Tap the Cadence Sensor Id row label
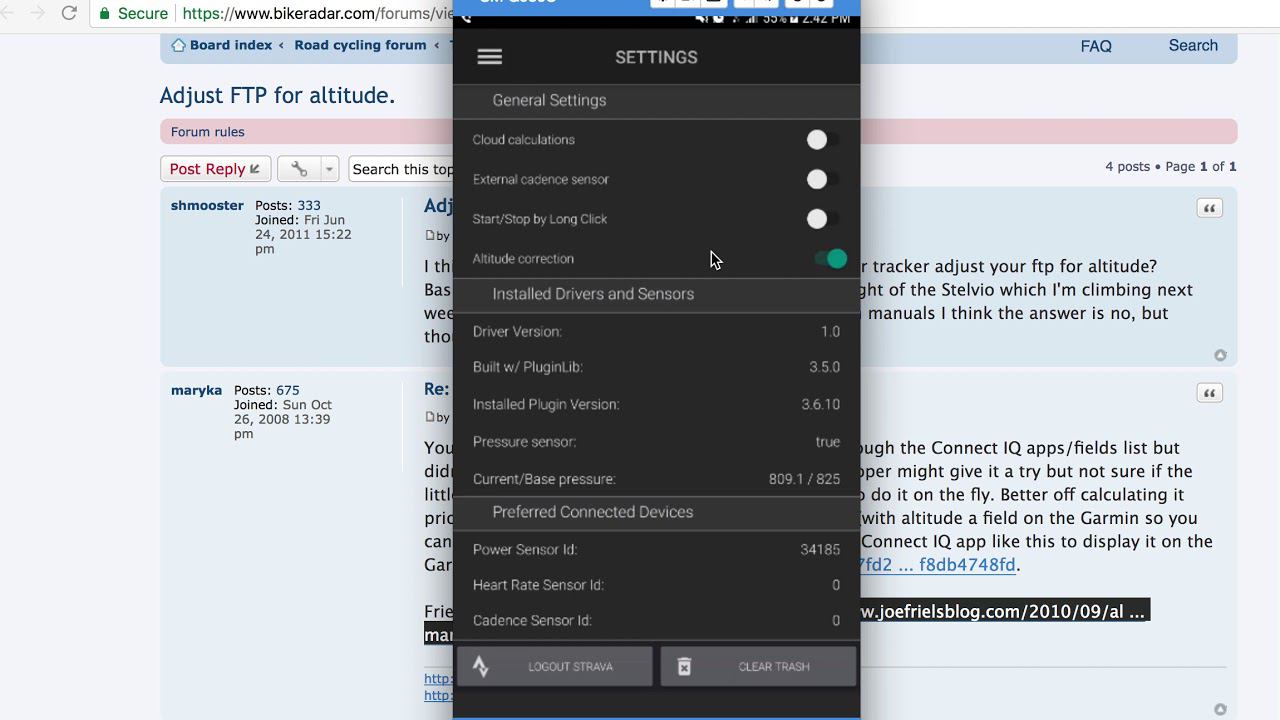 [532, 621]
